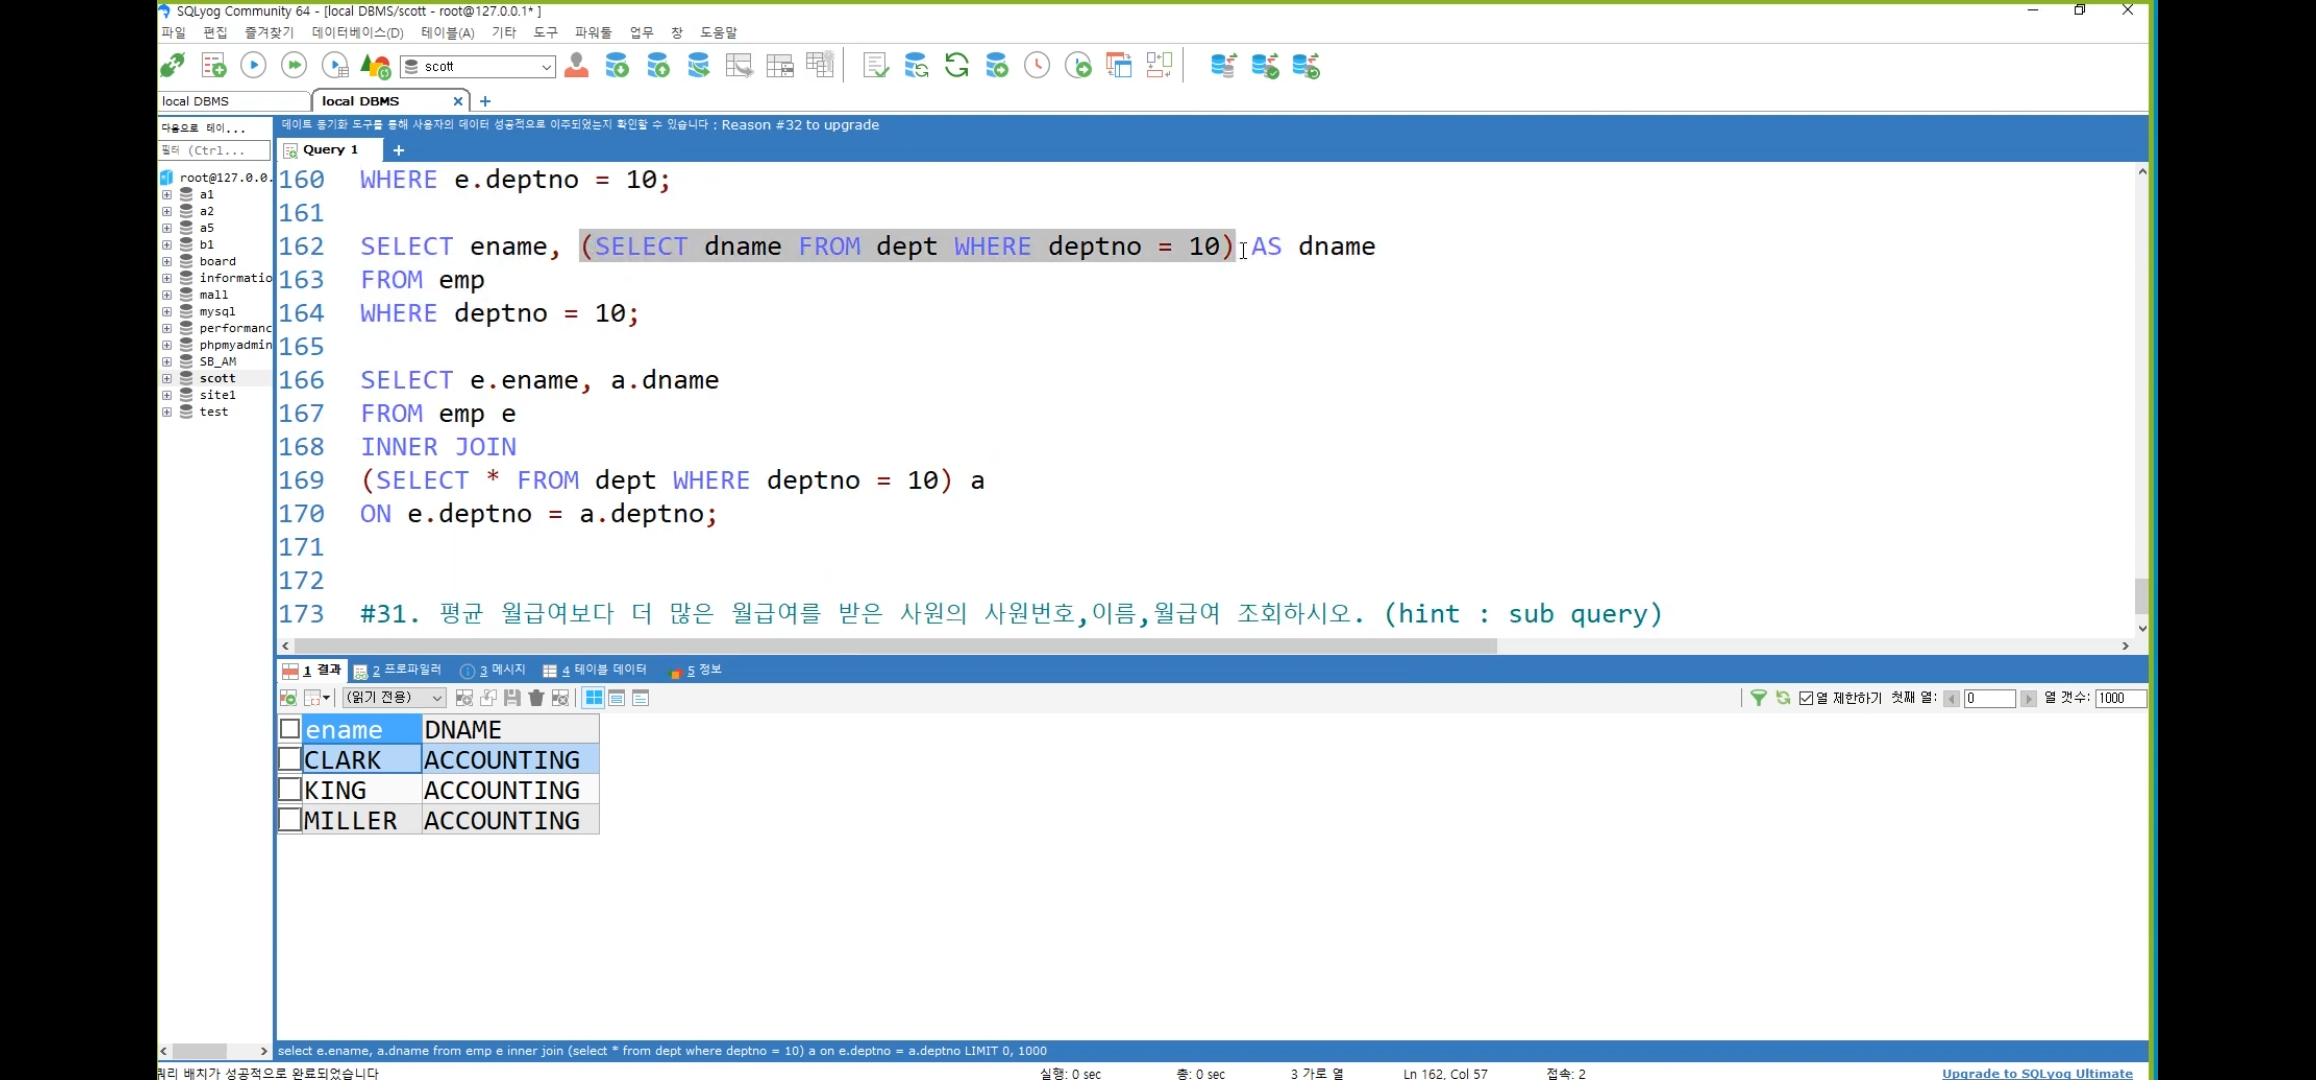
Task: Switch result view to form view icon
Action: click(x=617, y=698)
